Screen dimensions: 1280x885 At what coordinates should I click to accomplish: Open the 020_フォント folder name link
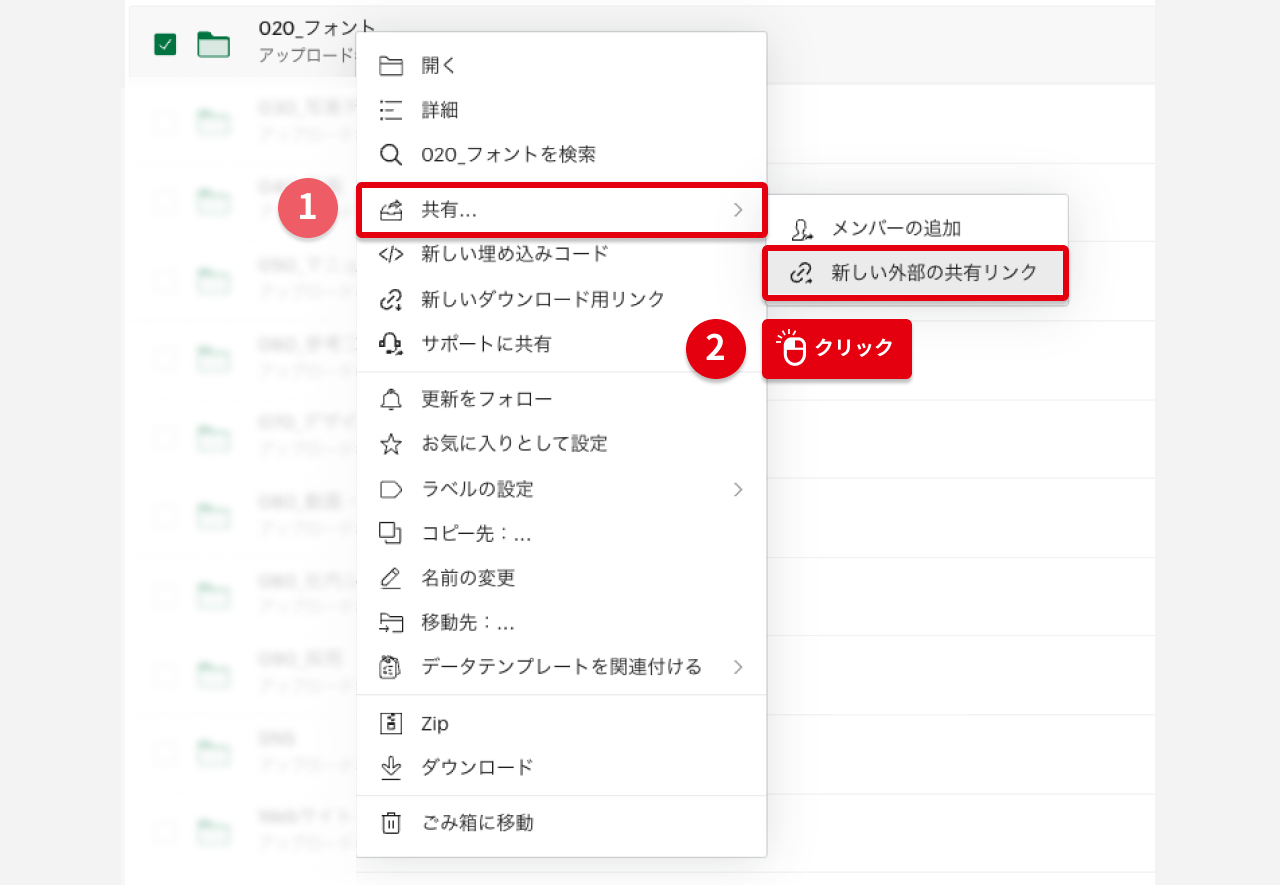coord(316,29)
